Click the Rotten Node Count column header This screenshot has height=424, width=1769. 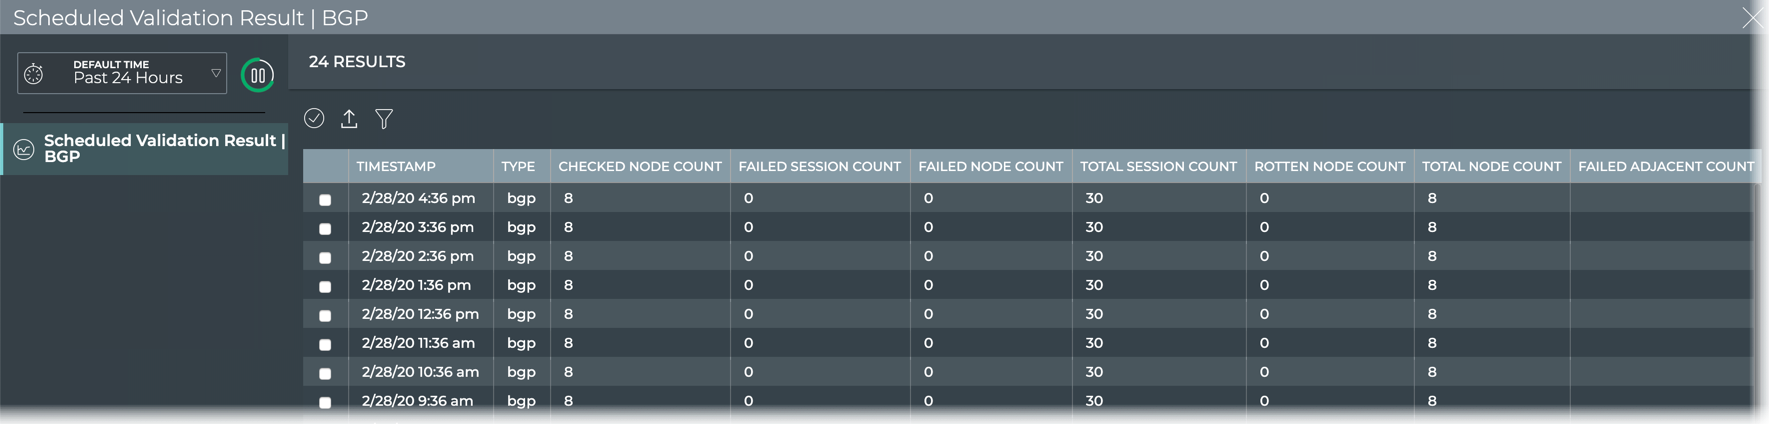point(1329,167)
